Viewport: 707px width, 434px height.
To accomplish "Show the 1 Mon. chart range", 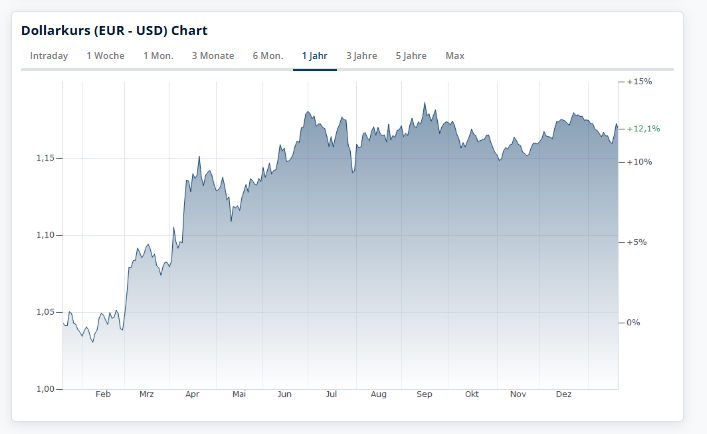I will point(158,56).
